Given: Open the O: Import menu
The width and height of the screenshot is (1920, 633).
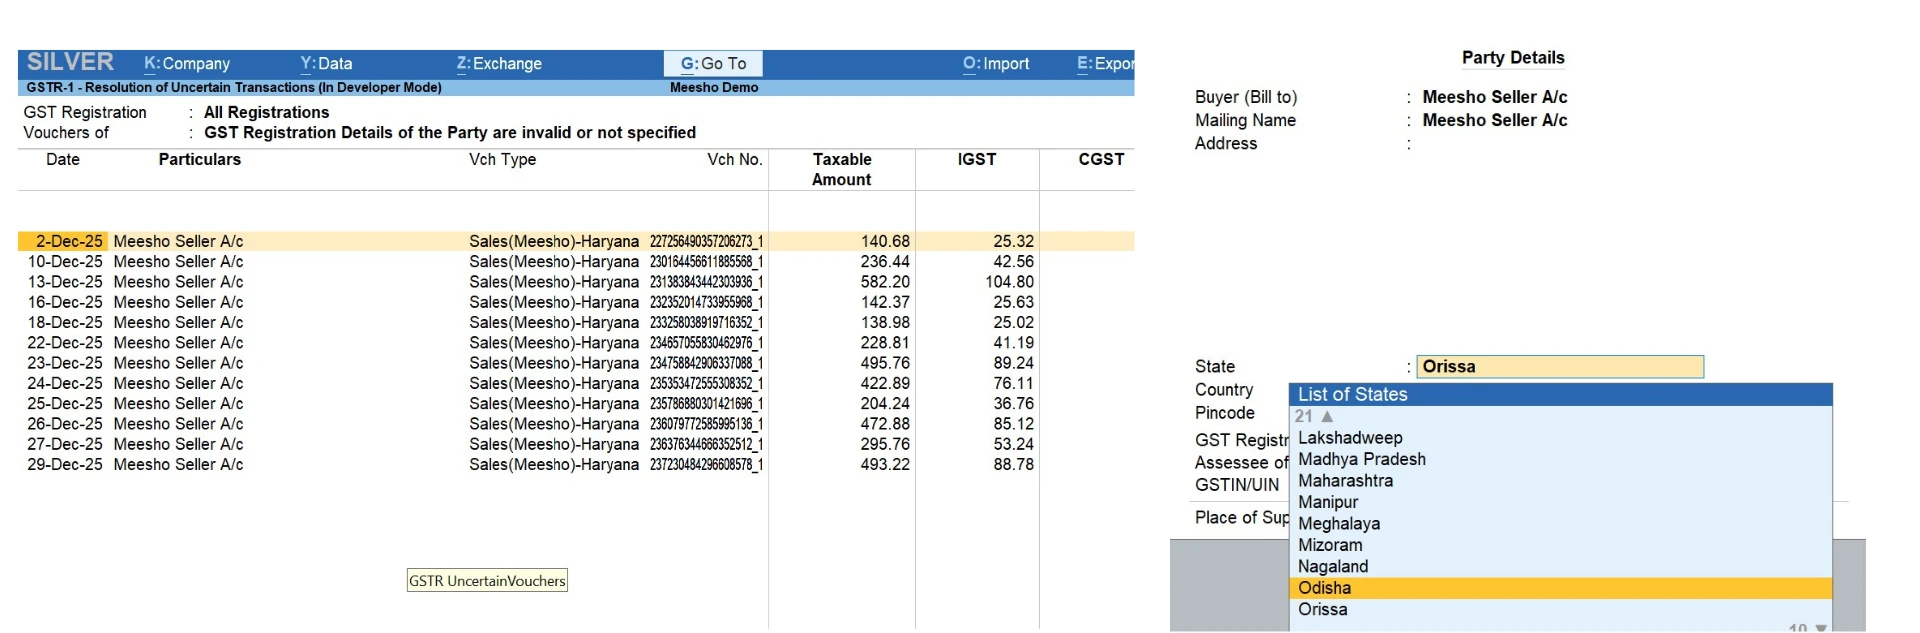Looking at the screenshot, I should coord(996,63).
